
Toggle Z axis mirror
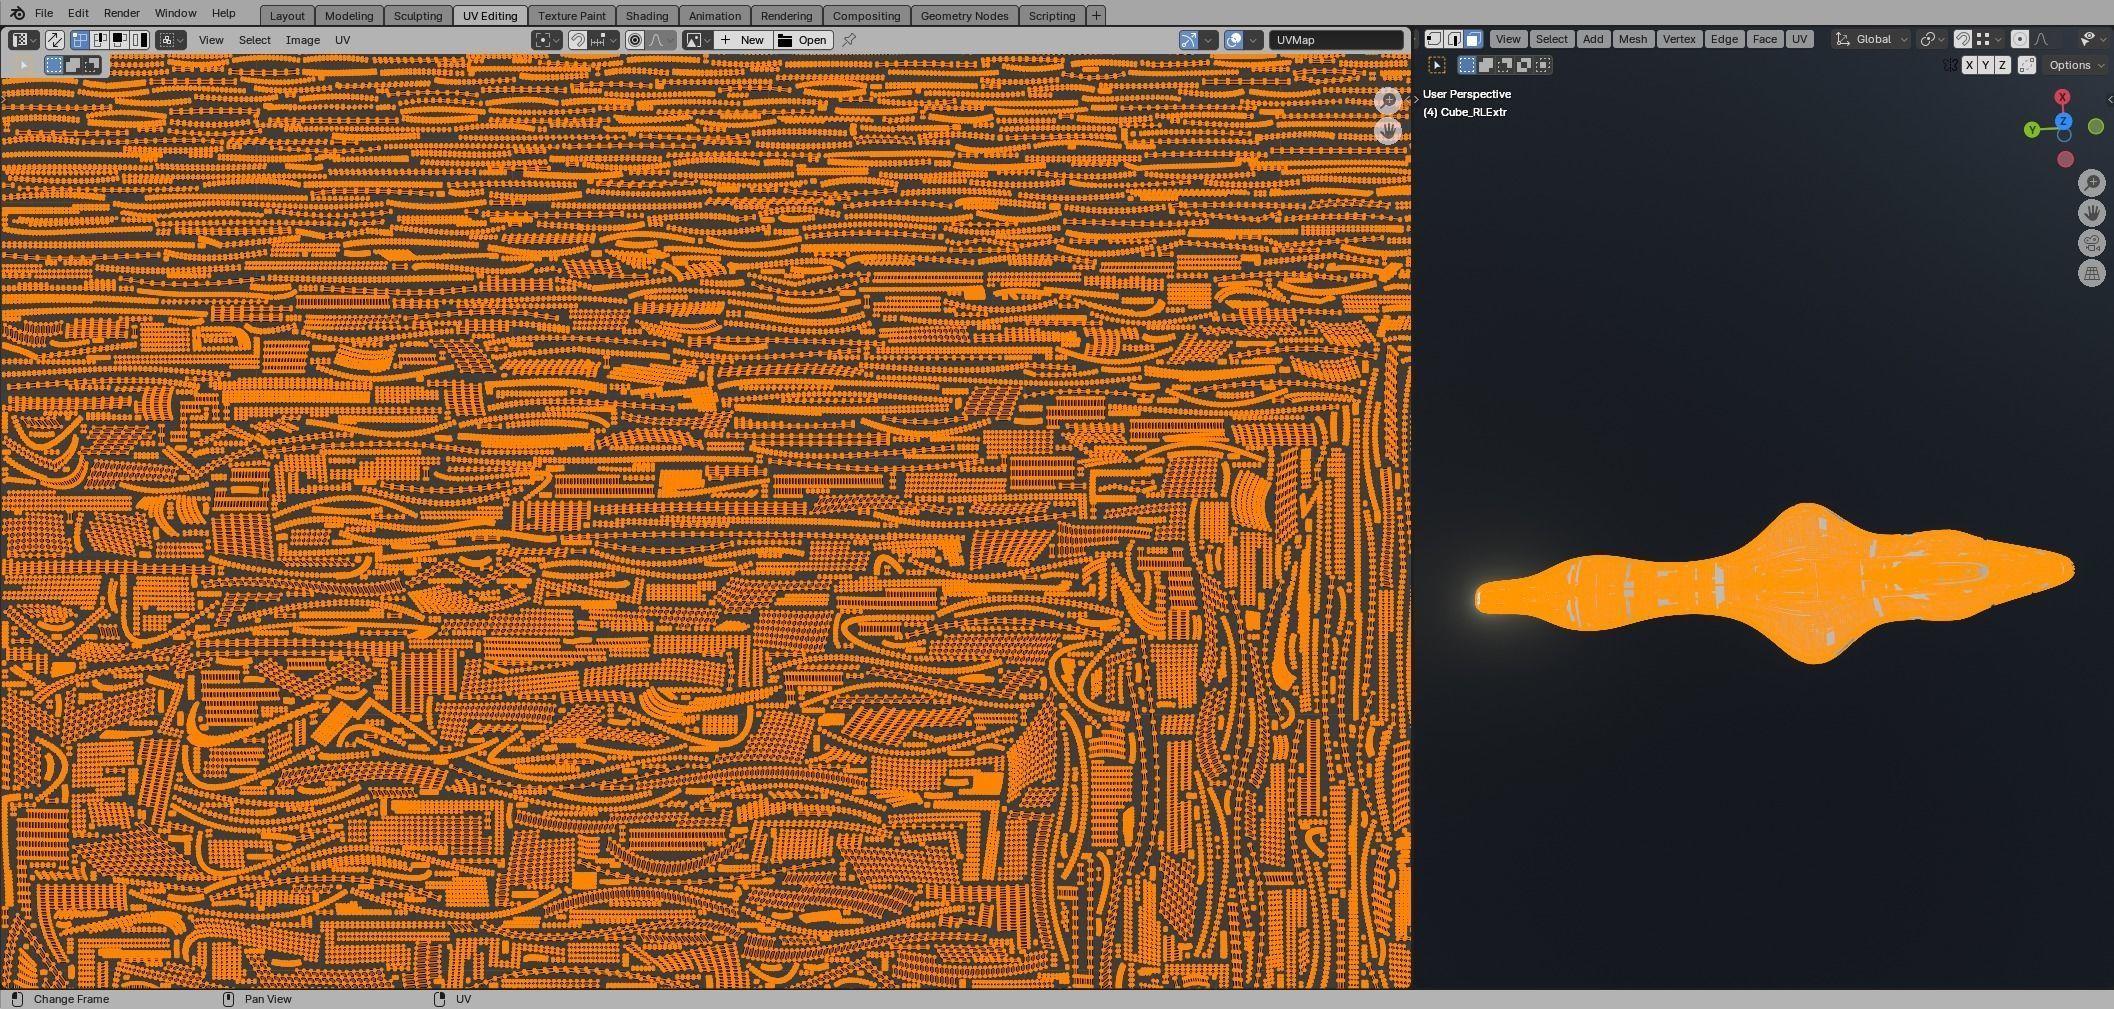tap(2002, 65)
